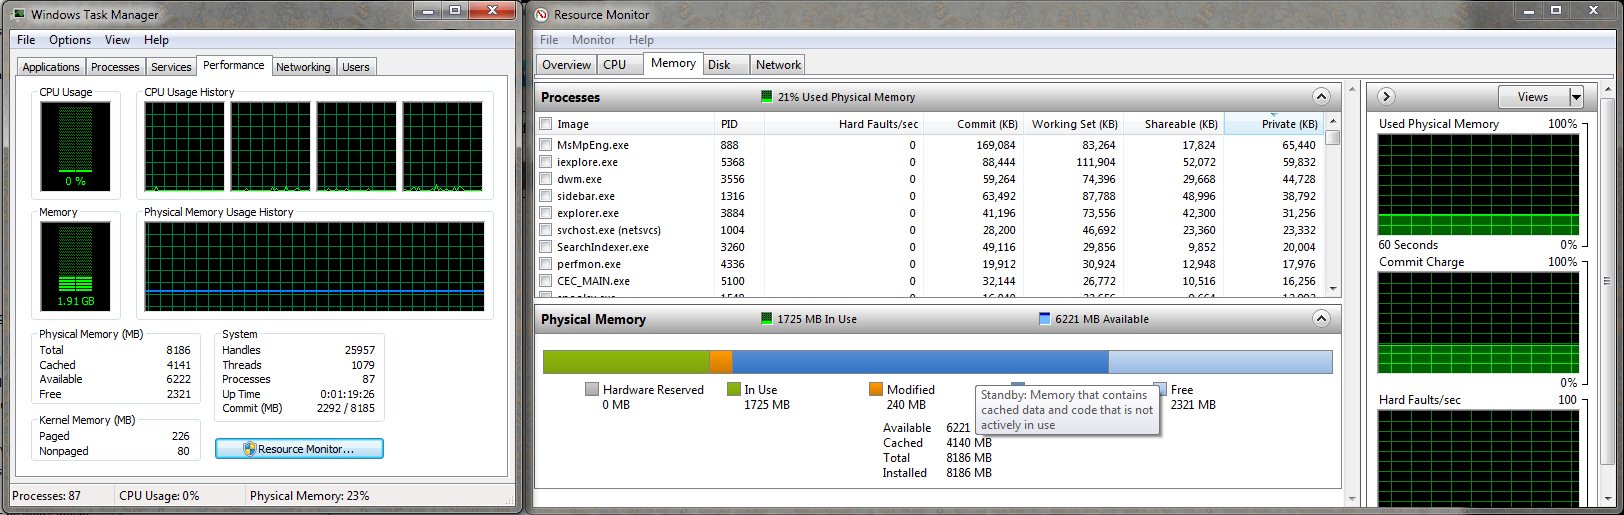Toggle the select-all checkbox beside Image header

tap(546, 124)
